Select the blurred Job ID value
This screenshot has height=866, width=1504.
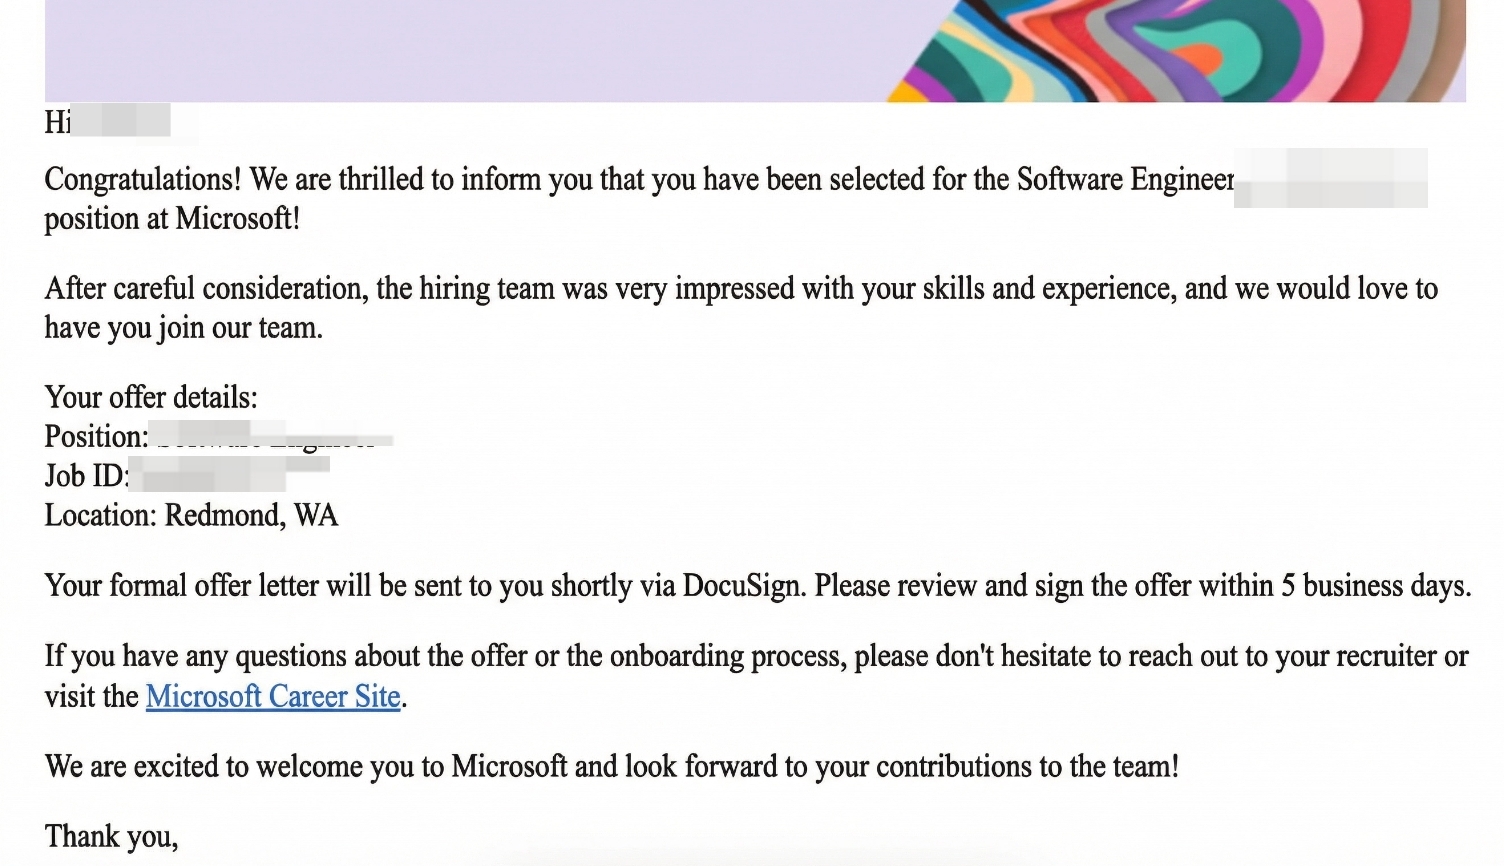pyautogui.click(x=230, y=474)
